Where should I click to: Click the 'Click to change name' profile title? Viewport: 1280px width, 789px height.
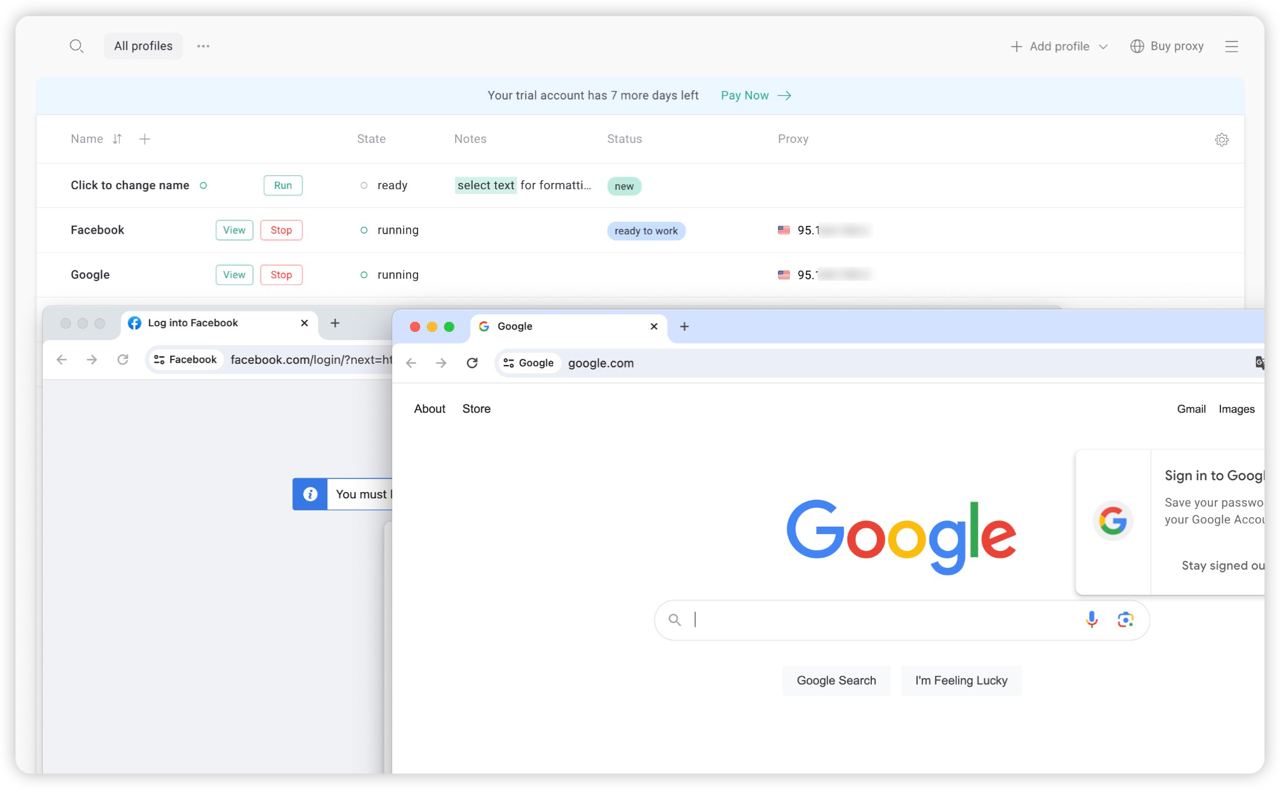130,185
